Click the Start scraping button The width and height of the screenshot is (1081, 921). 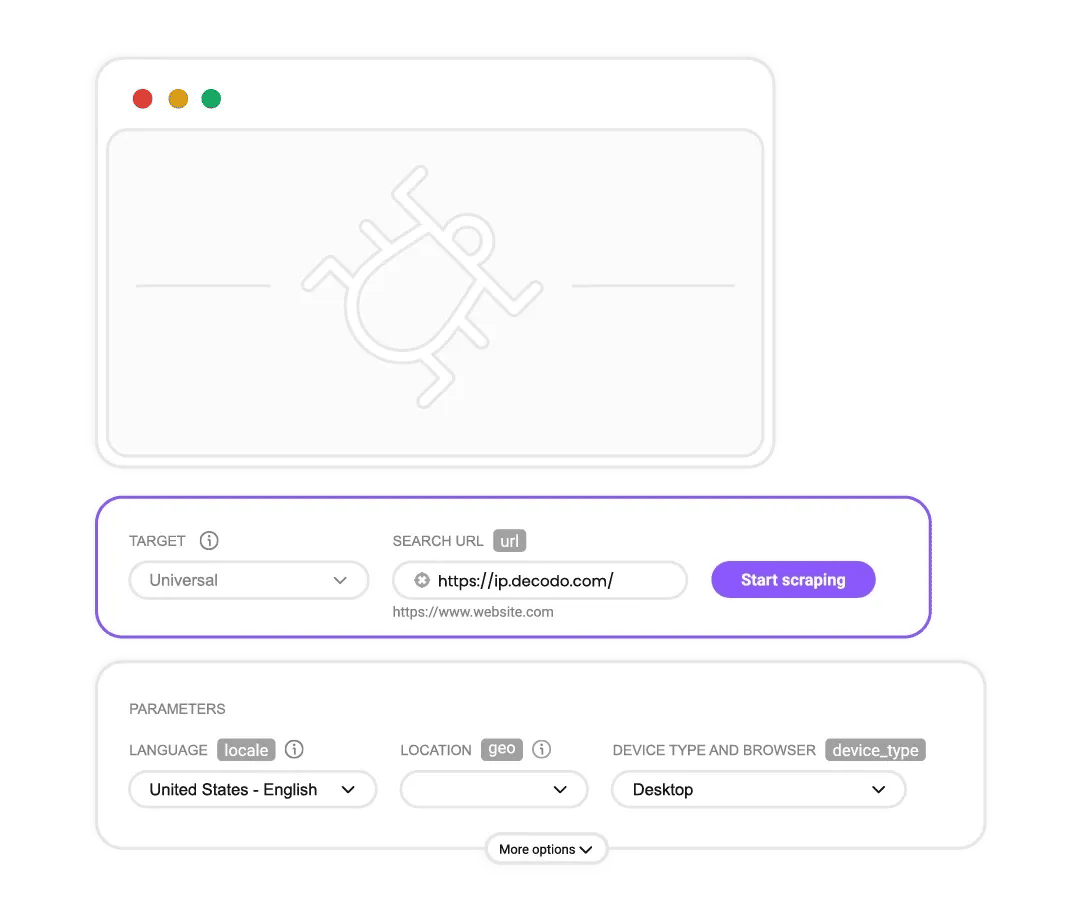tap(794, 580)
